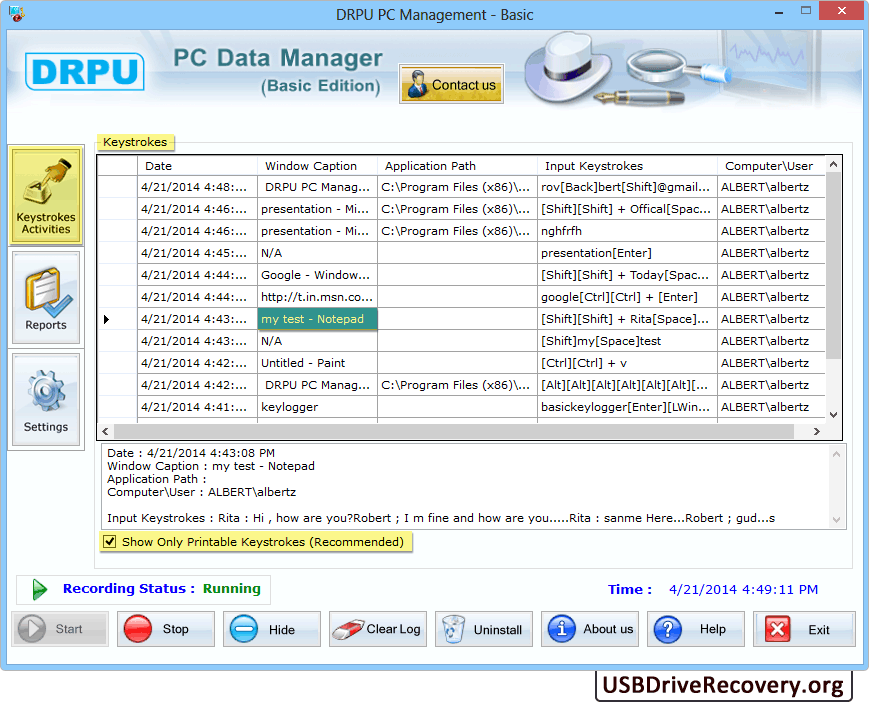This screenshot has height=702, width=869.
Task: Select 'nghfrfh' keystrokes cell
Action: tap(627, 231)
